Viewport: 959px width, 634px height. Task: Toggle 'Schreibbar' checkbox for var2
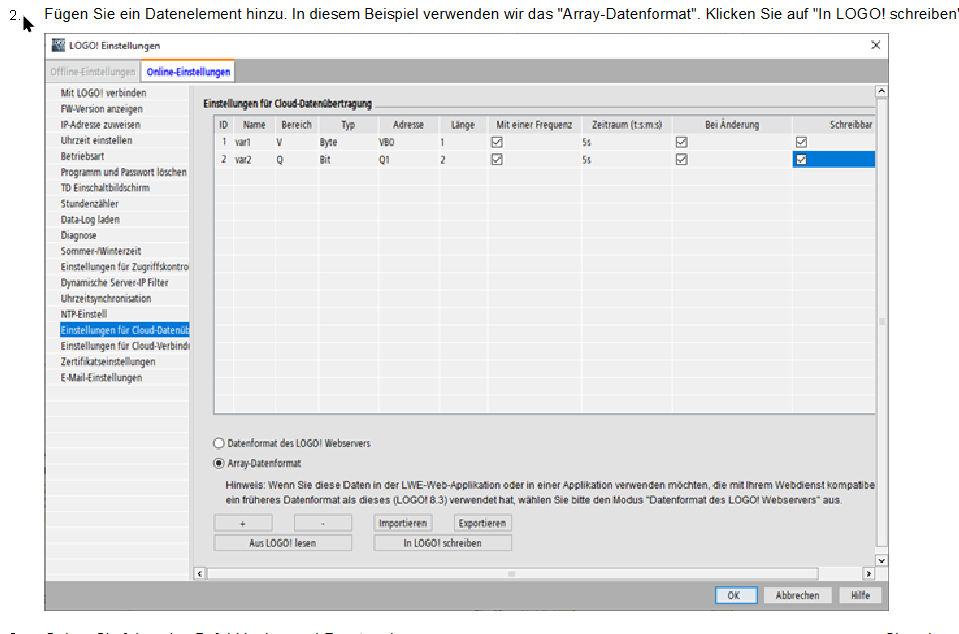[x=801, y=160]
